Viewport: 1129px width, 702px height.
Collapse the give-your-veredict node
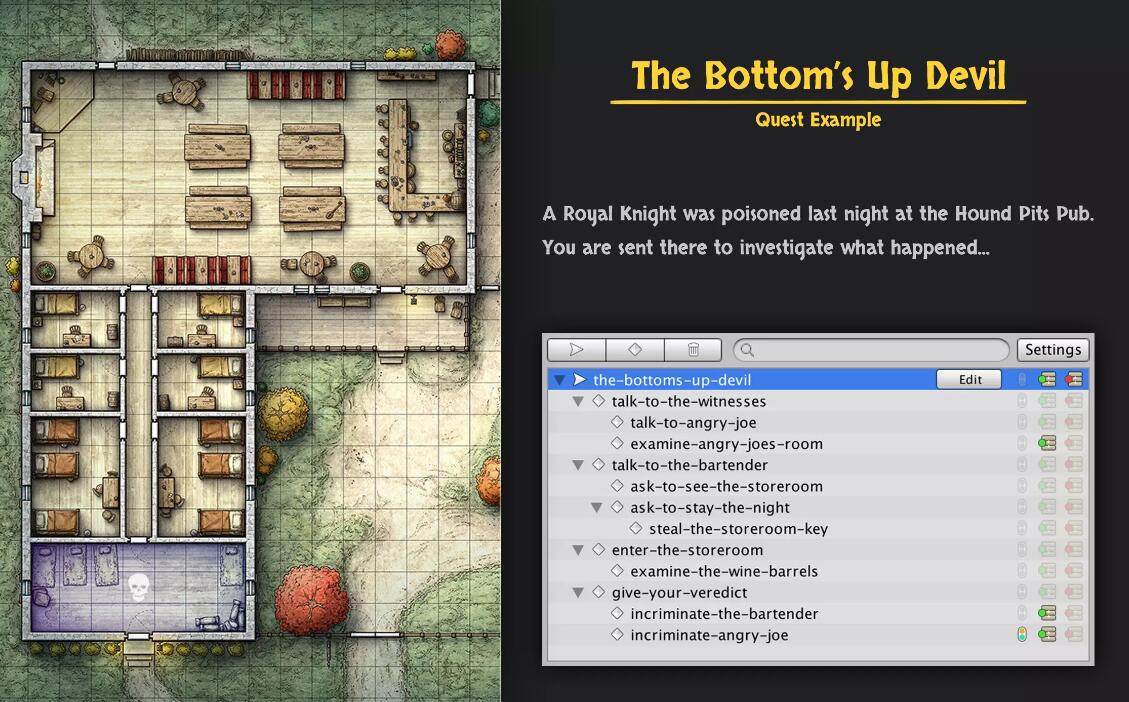pos(578,593)
